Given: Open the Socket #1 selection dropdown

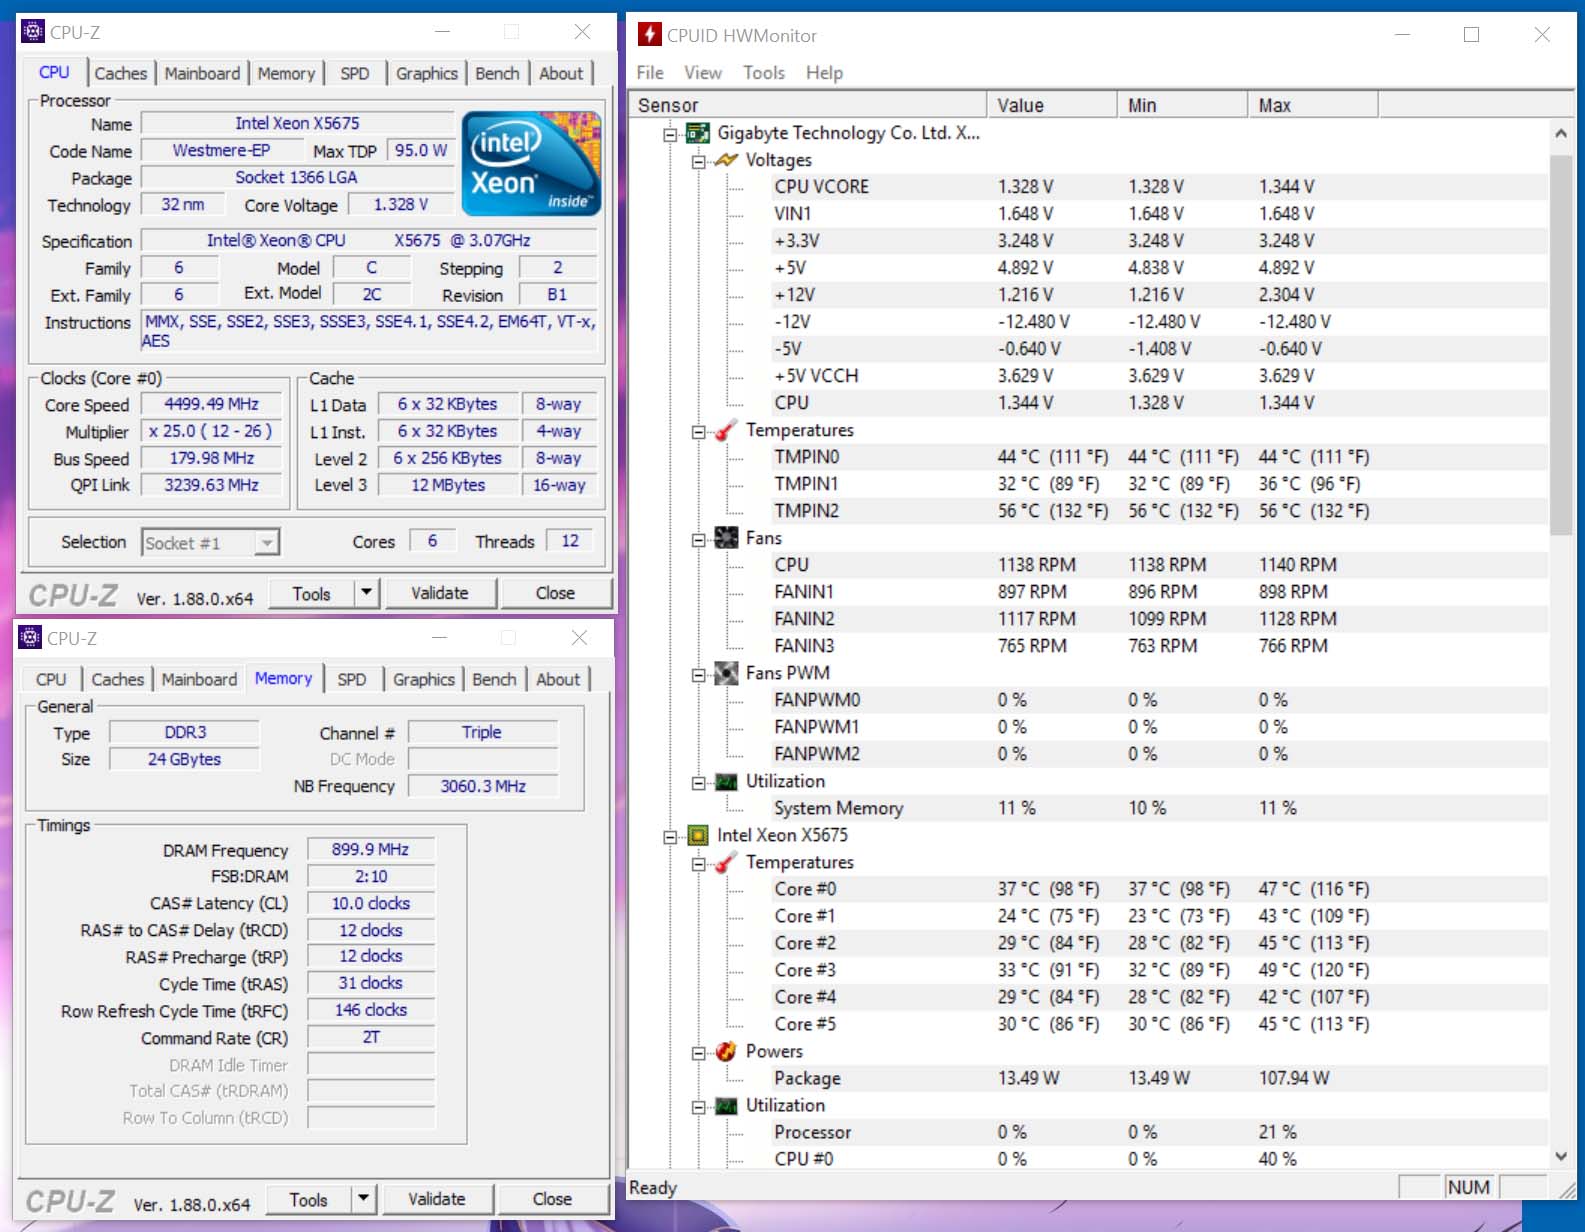Looking at the screenshot, I should (266, 543).
